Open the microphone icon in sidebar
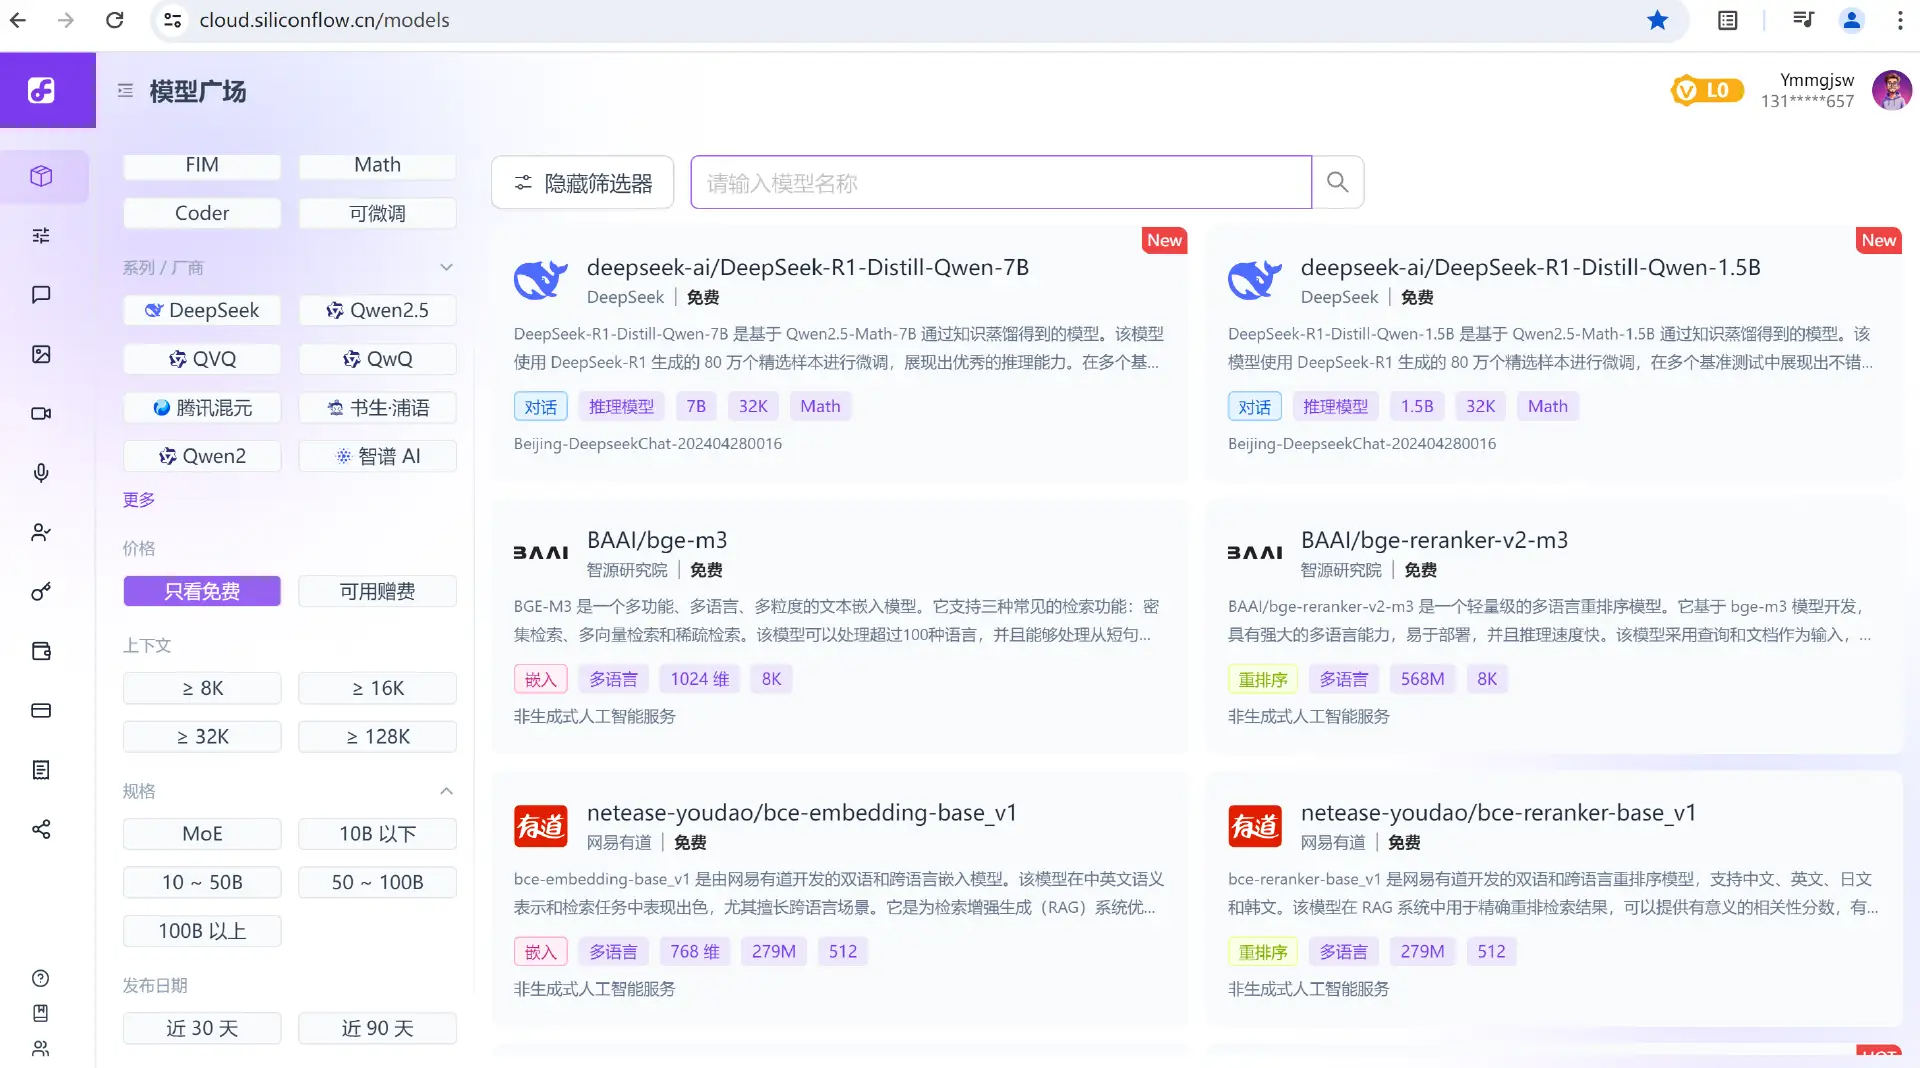The width and height of the screenshot is (1920, 1068). [41, 473]
